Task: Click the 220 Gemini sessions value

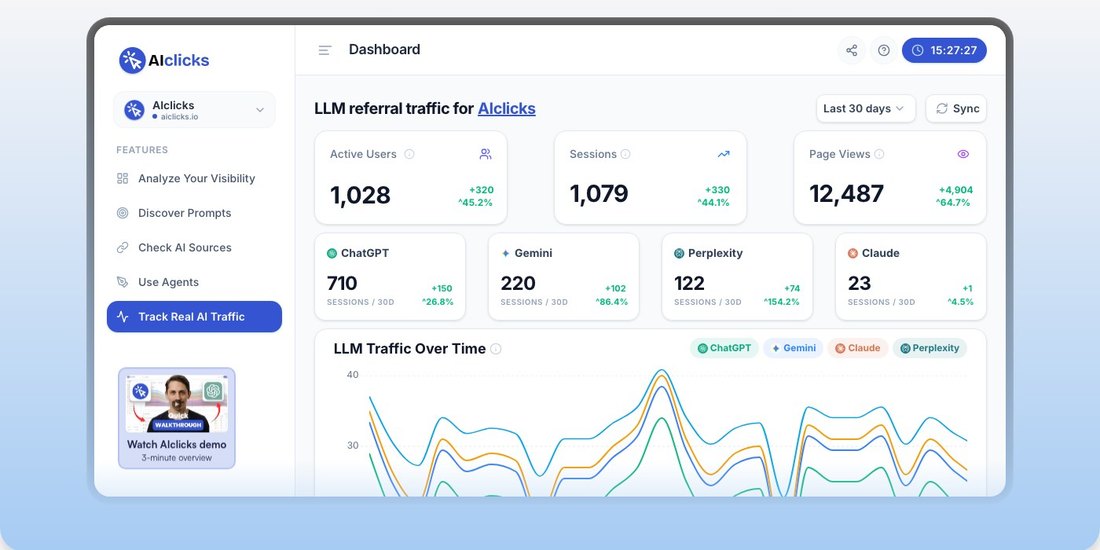Action: [x=518, y=283]
